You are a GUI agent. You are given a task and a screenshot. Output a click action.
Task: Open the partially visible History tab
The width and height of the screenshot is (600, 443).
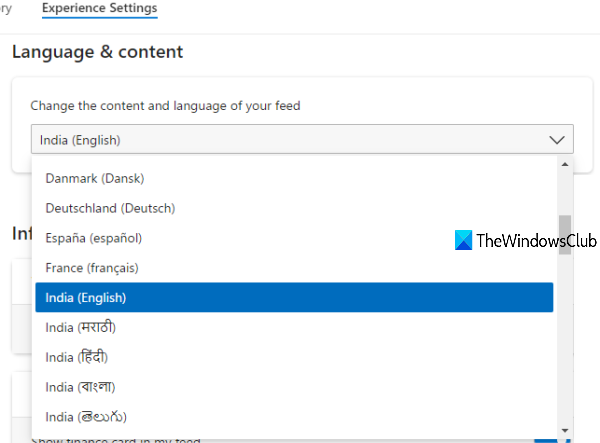tap(6, 9)
